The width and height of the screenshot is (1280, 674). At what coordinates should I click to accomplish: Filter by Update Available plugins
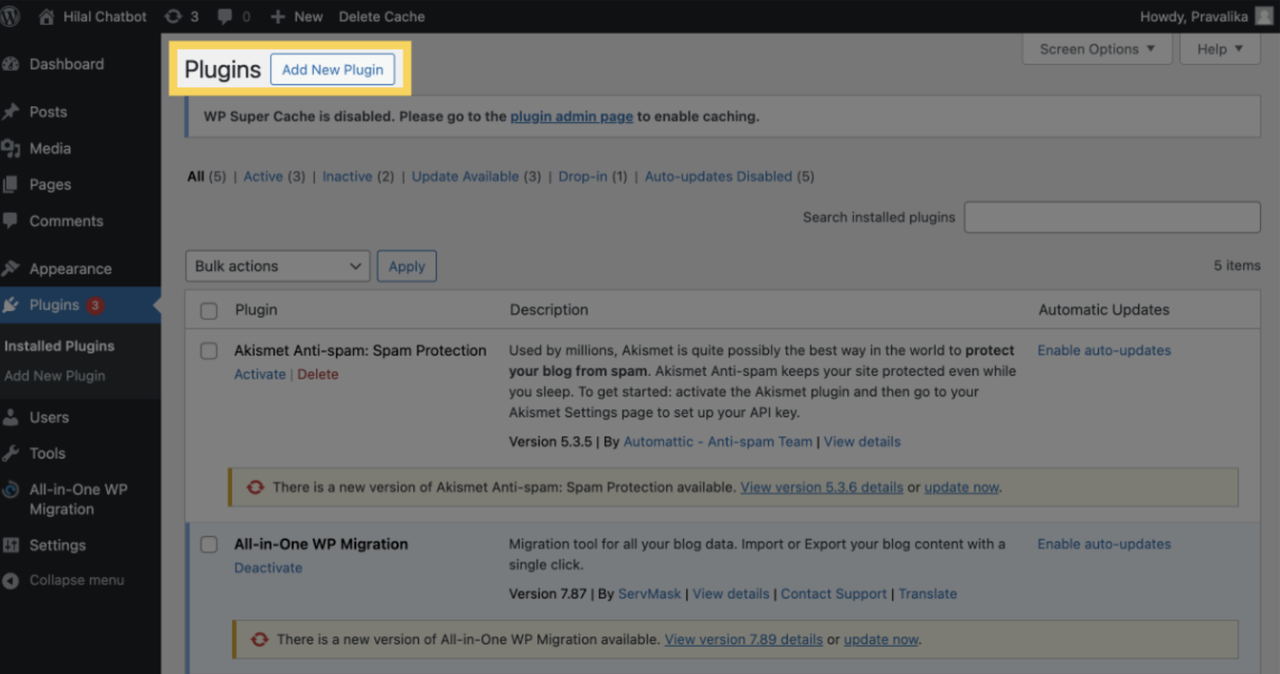(465, 176)
